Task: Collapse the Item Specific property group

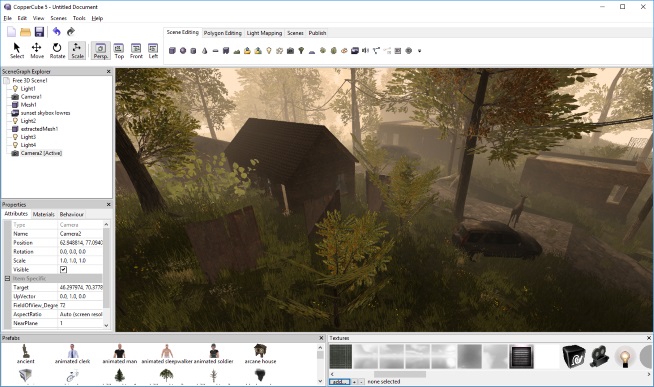Action: (8, 278)
